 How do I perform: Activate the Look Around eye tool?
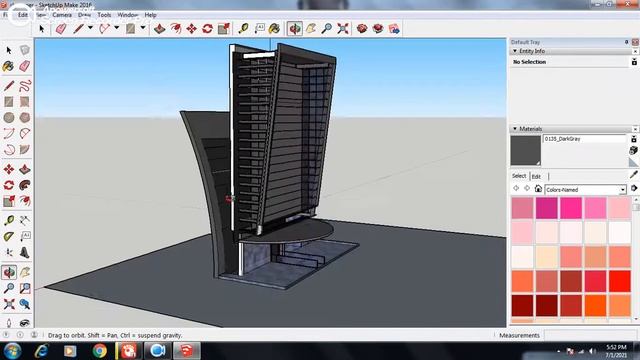point(25,323)
